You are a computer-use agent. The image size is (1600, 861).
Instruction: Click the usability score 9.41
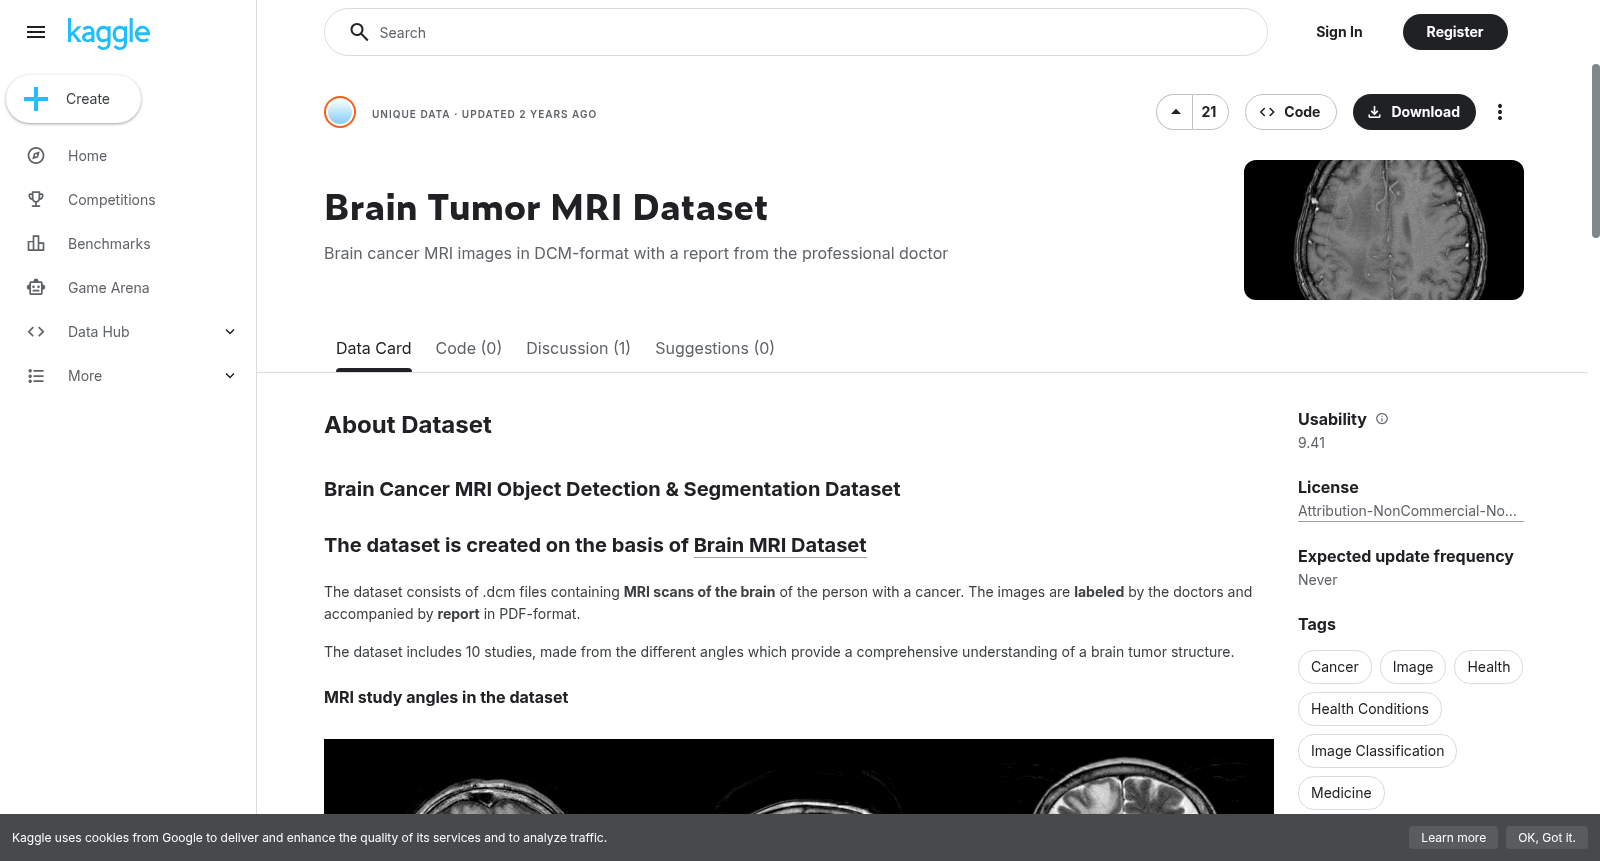pos(1311,443)
